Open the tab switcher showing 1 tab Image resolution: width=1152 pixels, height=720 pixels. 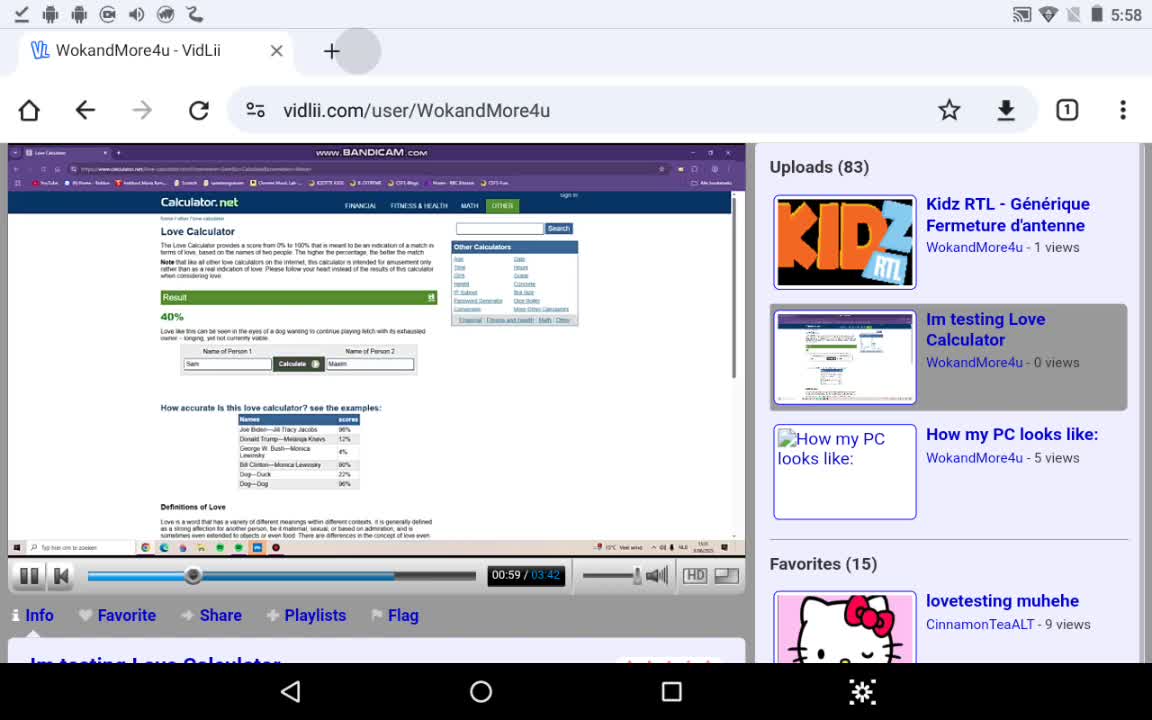tap(1067, 110)
